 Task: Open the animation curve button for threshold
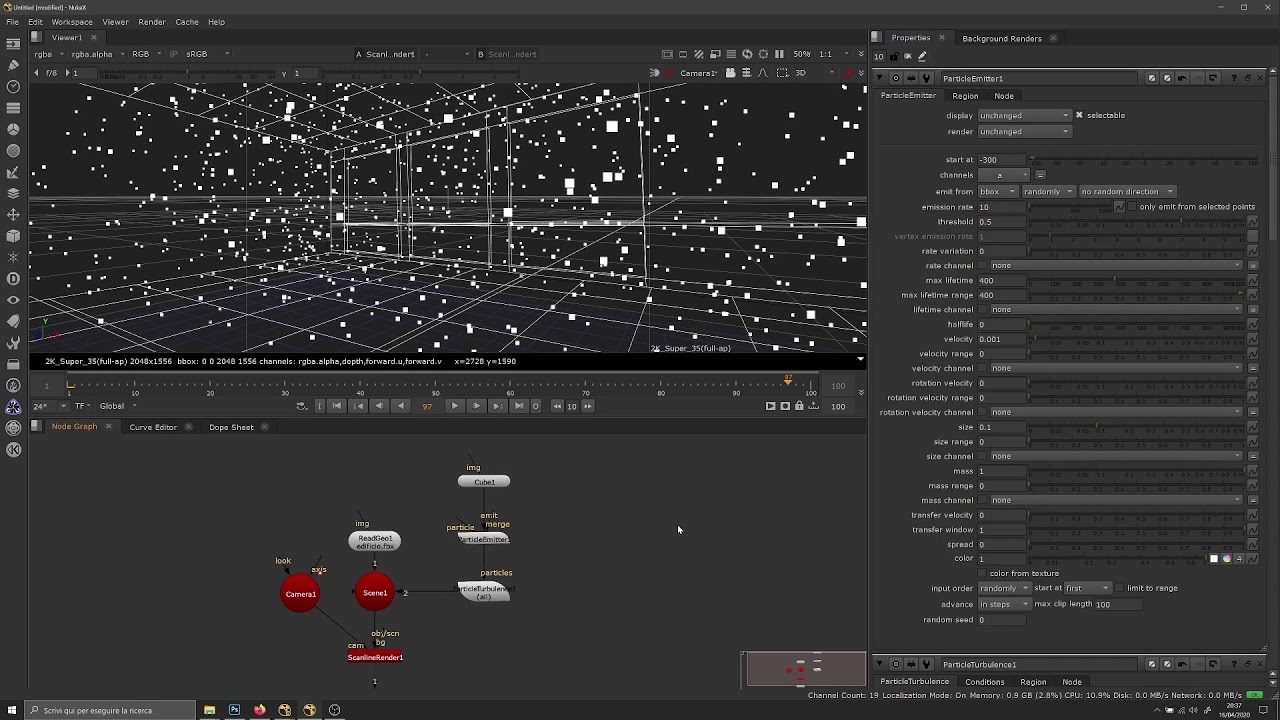[1252, 222]
